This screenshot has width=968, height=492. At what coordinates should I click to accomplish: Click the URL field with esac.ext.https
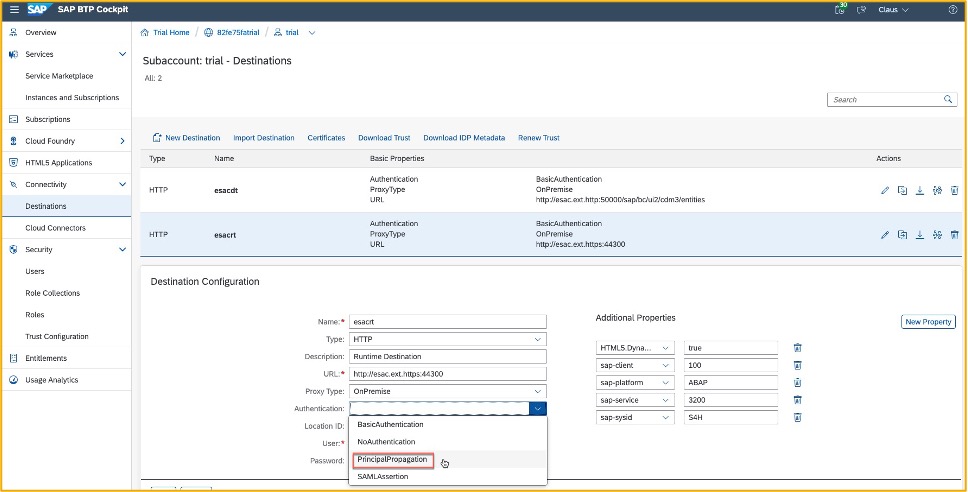(x=448, y=373)
